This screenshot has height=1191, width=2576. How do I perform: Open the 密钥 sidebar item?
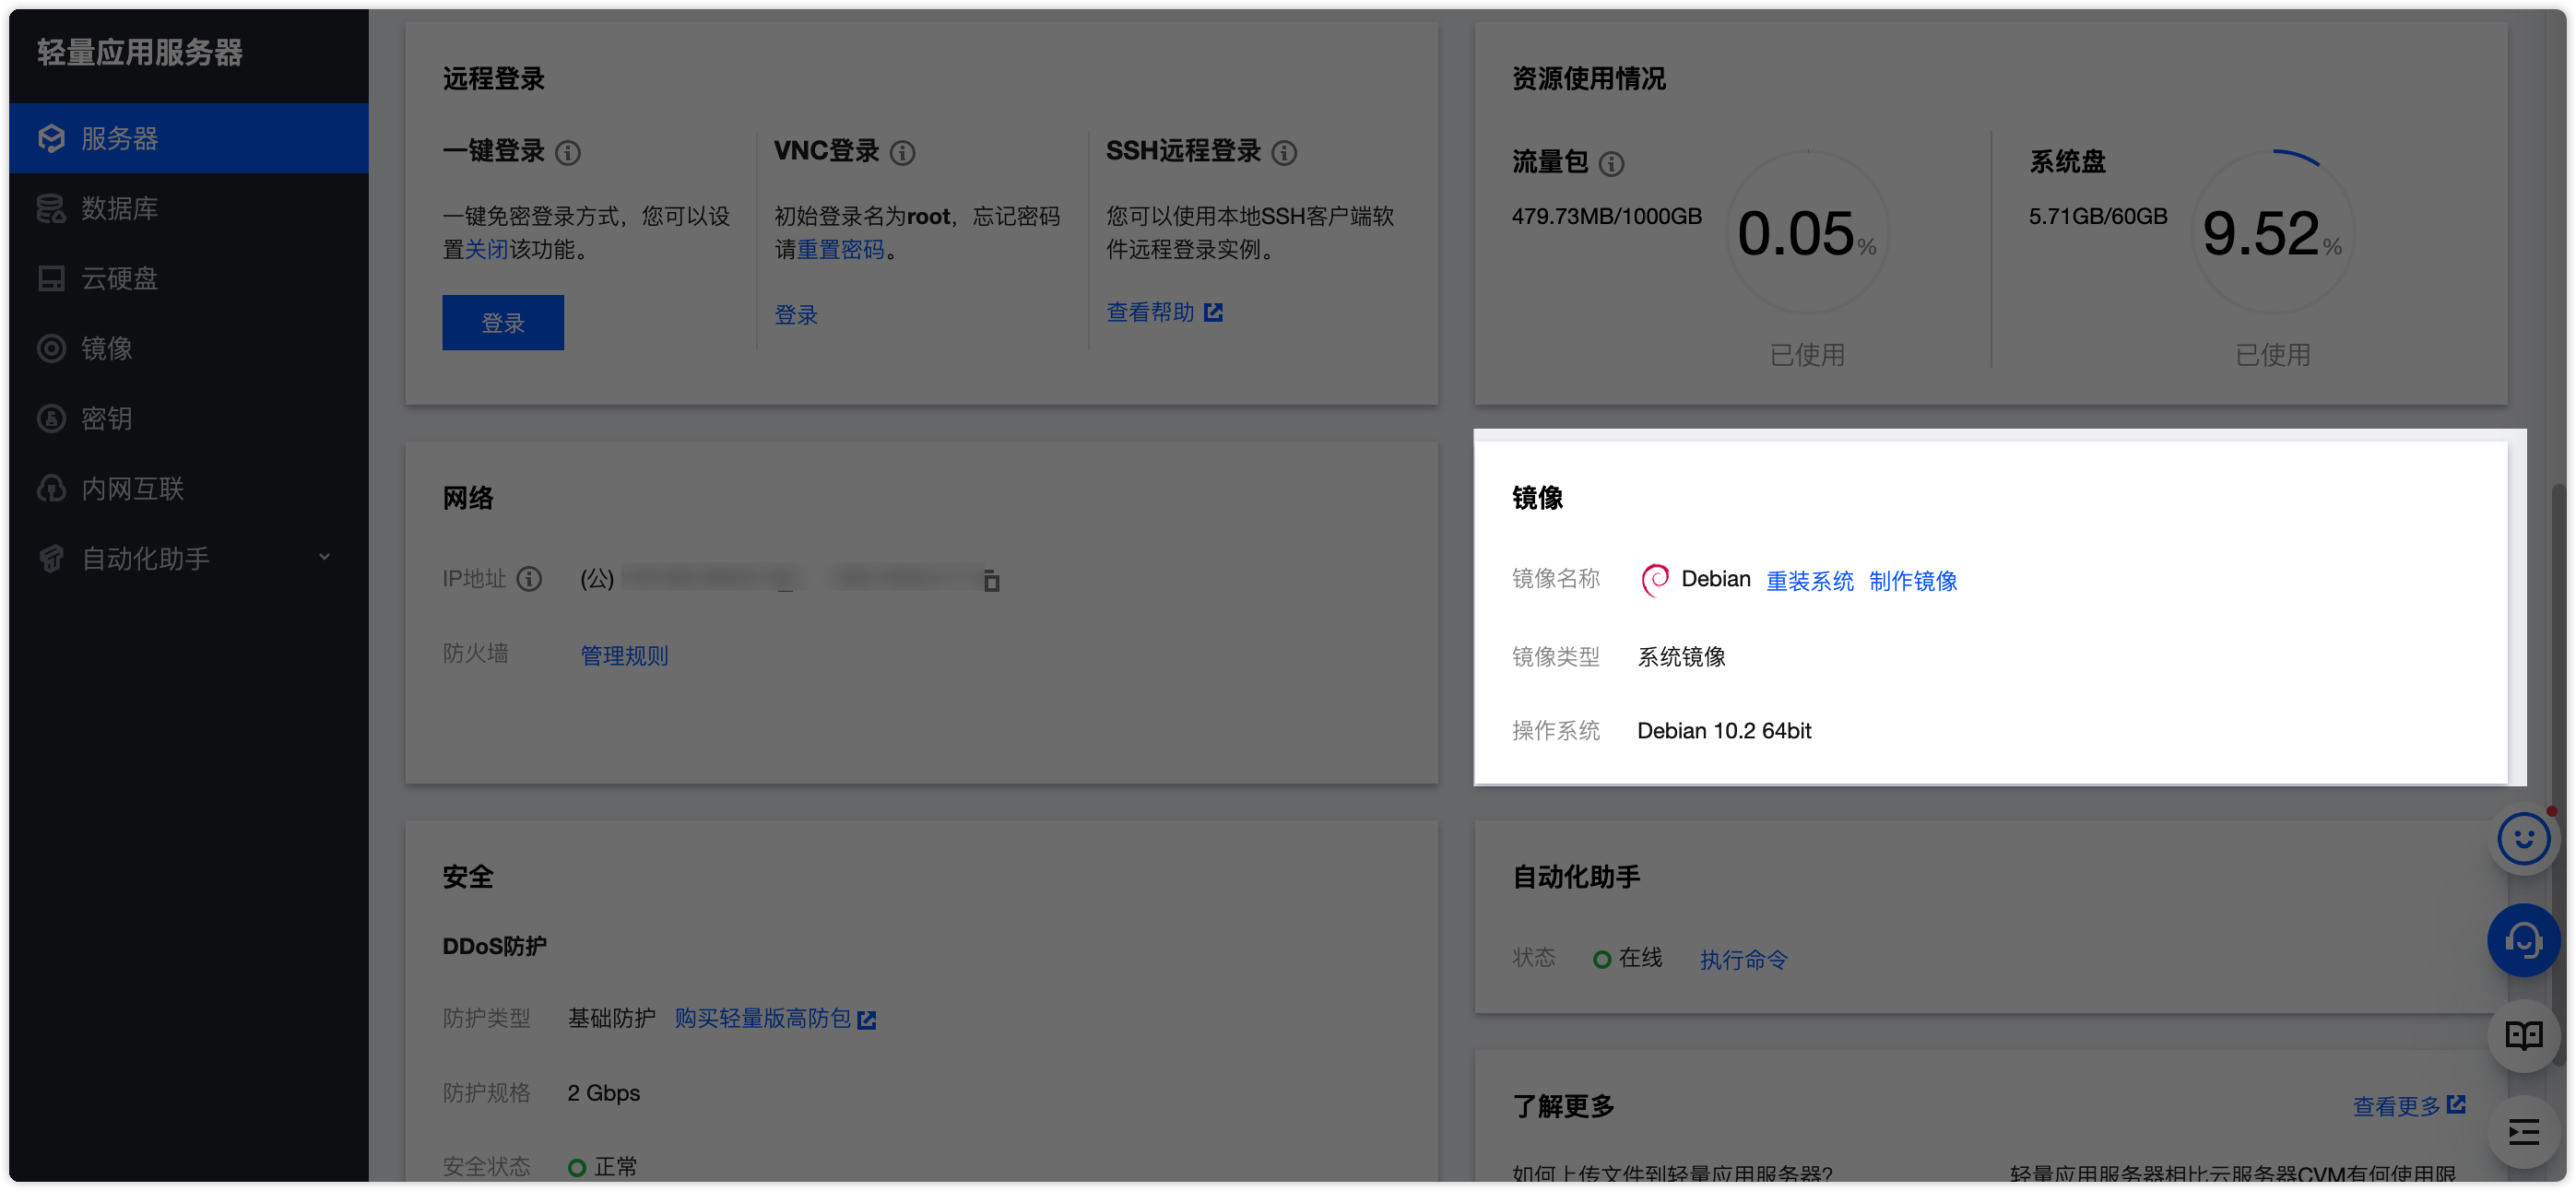tap(188, 418)
